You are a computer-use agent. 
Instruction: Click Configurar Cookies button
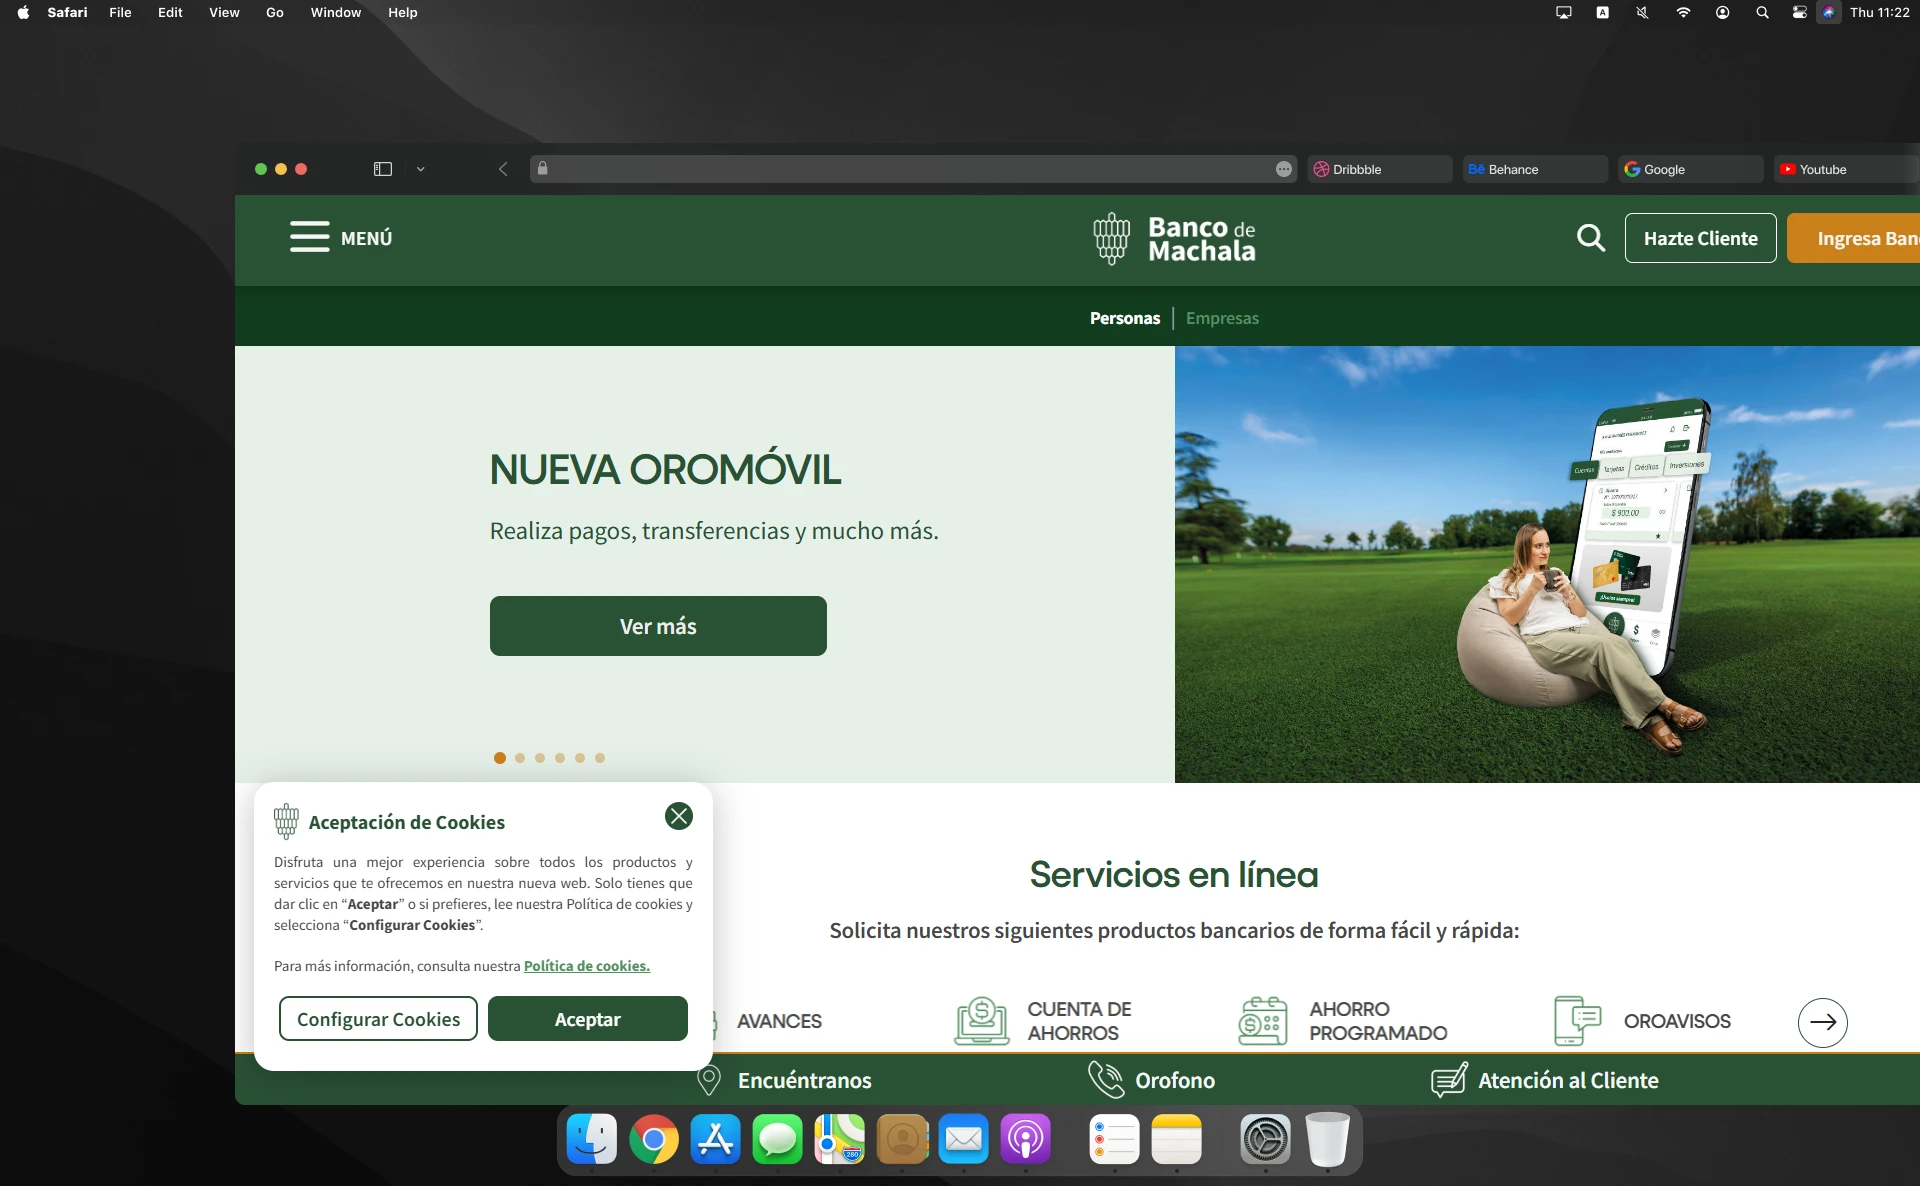coord(378,1018)
